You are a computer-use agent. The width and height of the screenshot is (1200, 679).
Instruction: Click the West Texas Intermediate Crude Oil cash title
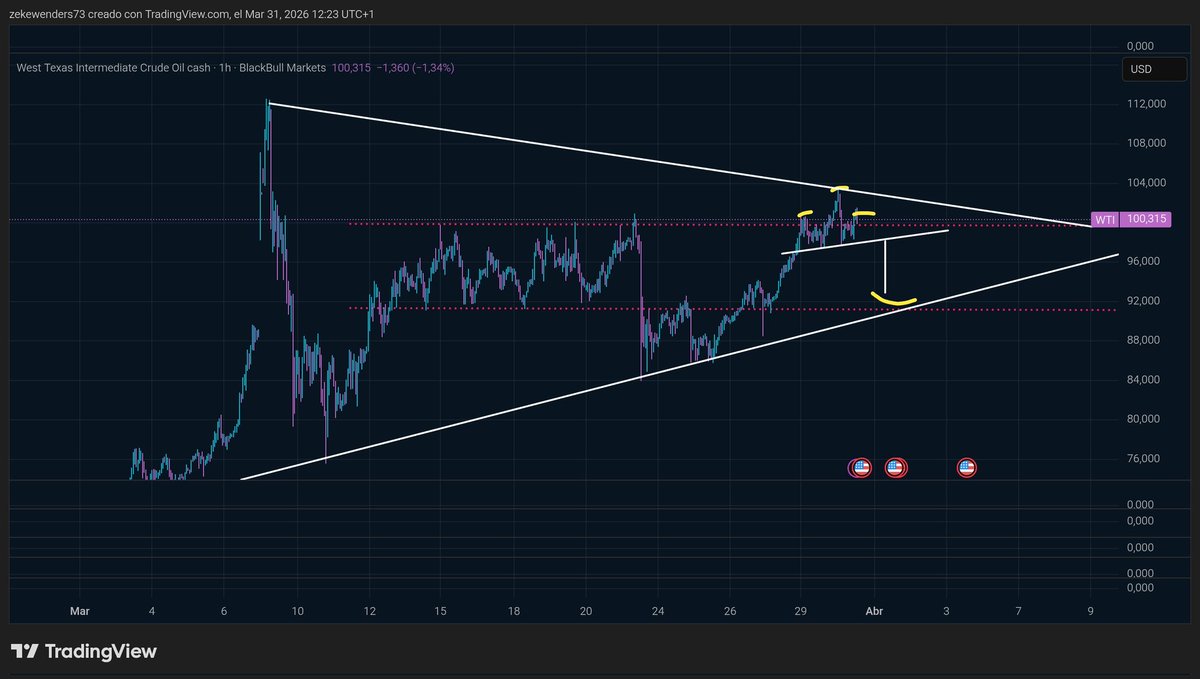113,68
